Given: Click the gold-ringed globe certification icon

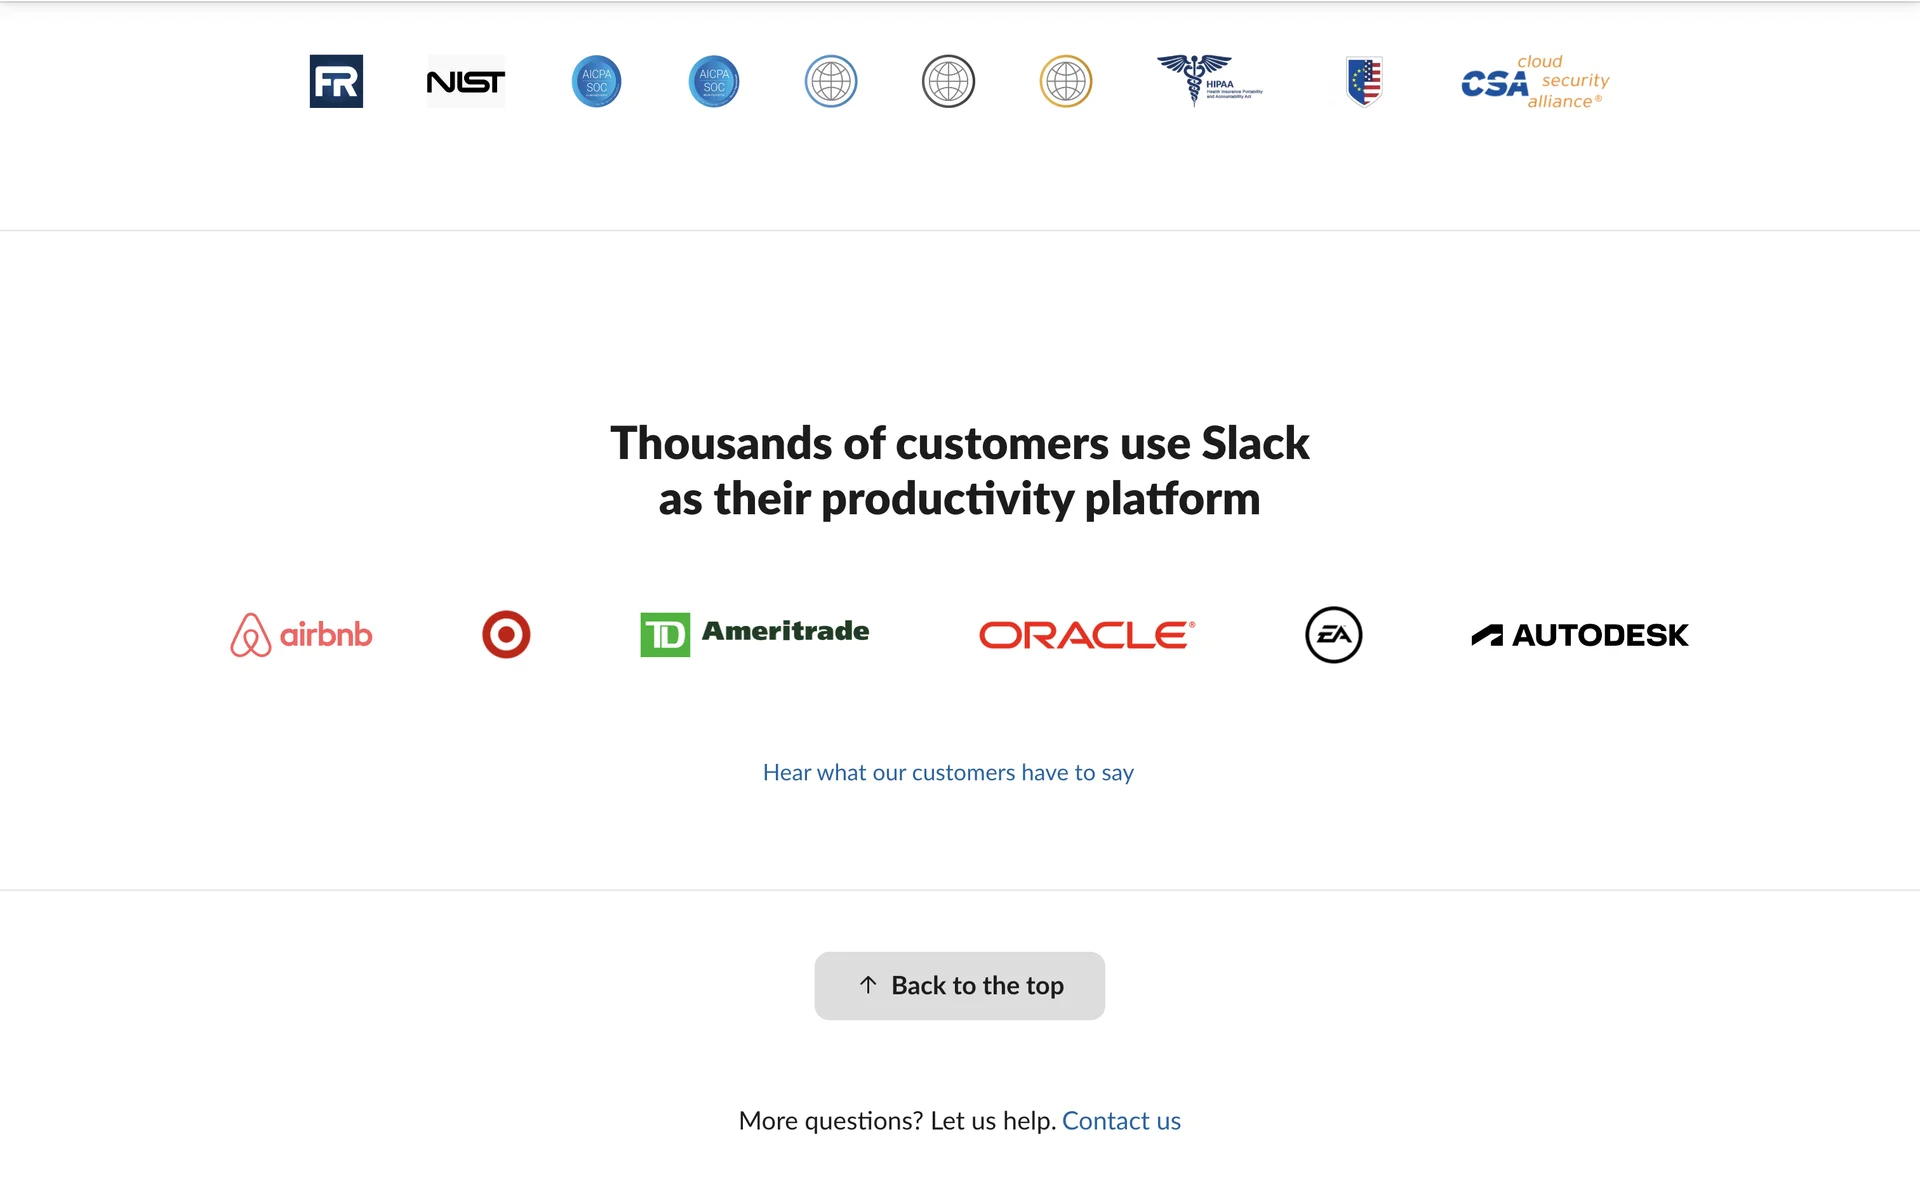Looking at the screenshot, I should click(x=1066, y=81).
